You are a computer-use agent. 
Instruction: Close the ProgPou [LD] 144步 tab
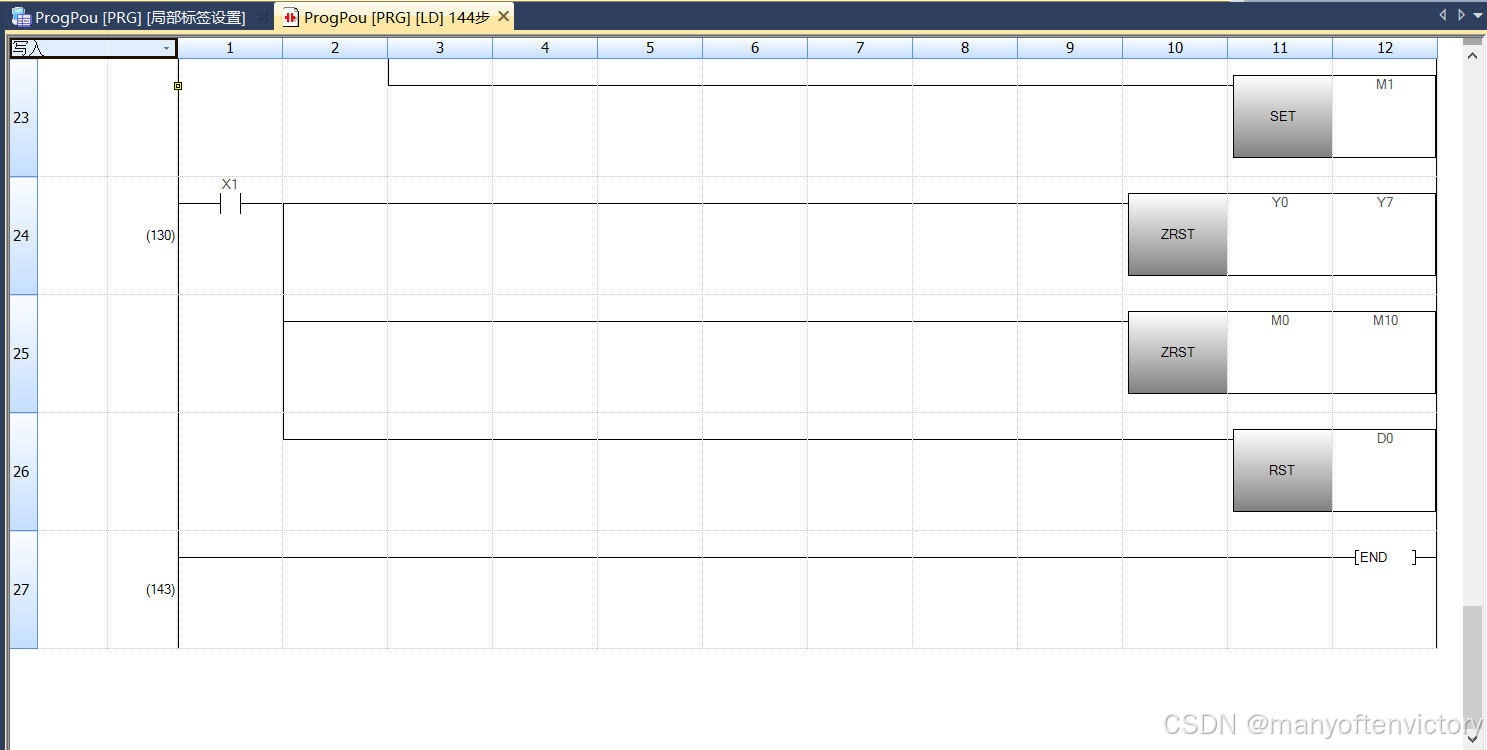(x=503, y=17)
